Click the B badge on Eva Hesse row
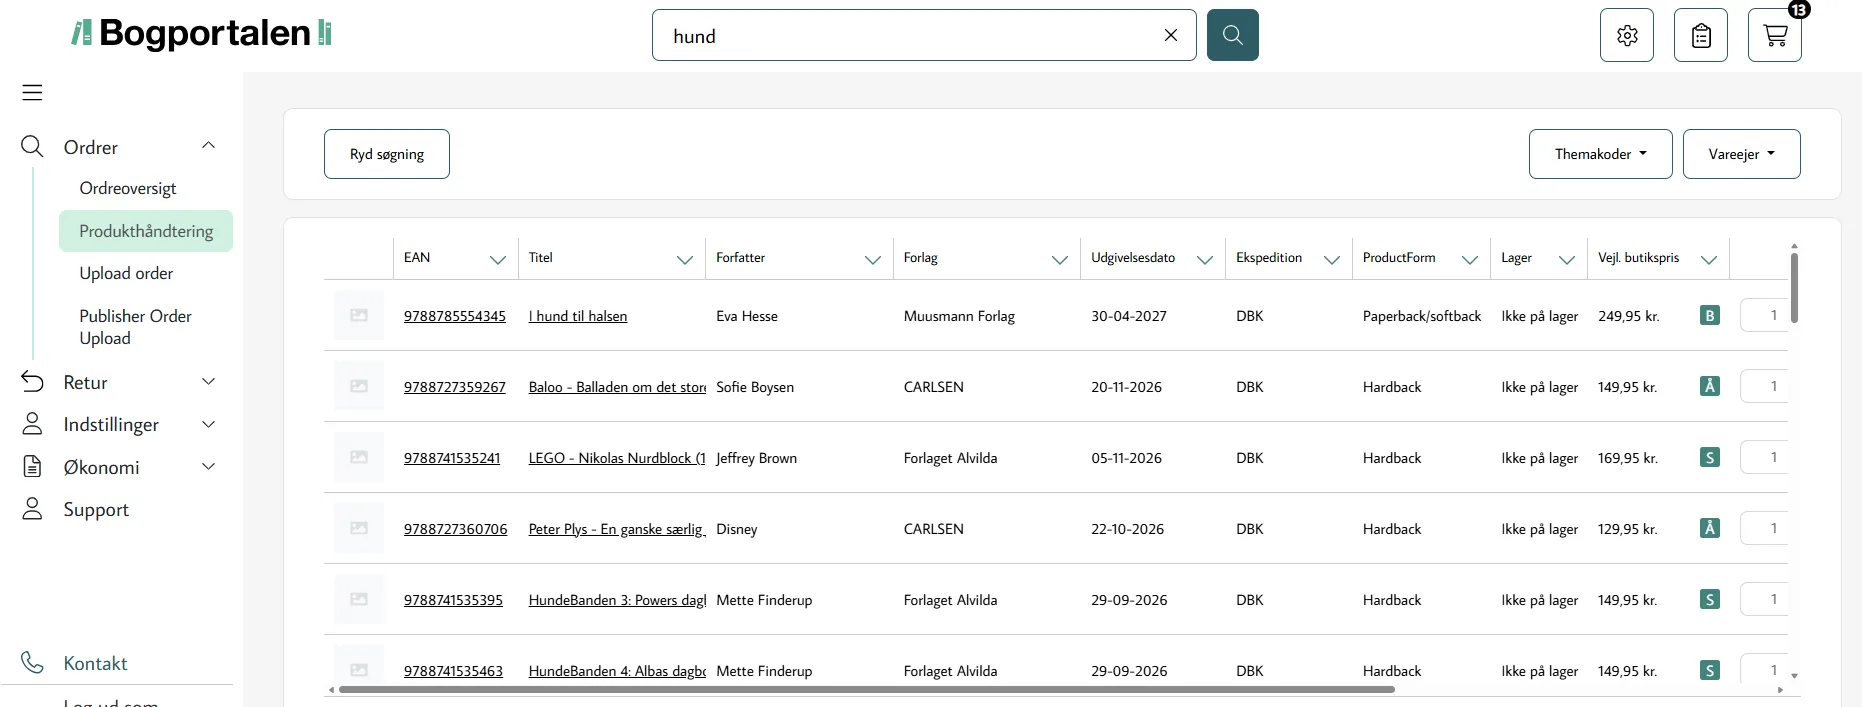 tap(1710, 316)
